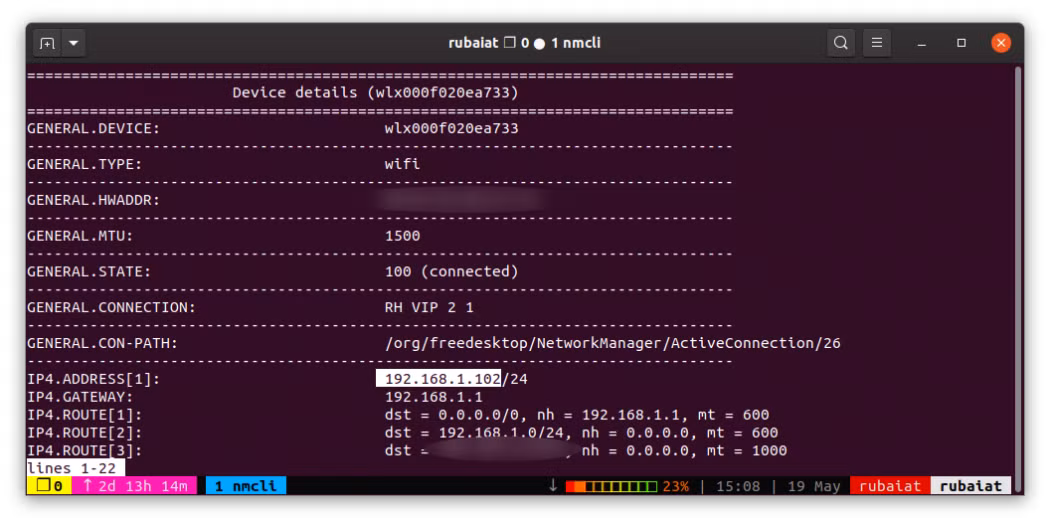Screen dimensions: 1050x524
Task: Click the yellow session index '0' segment
Action: click(49, 486)
